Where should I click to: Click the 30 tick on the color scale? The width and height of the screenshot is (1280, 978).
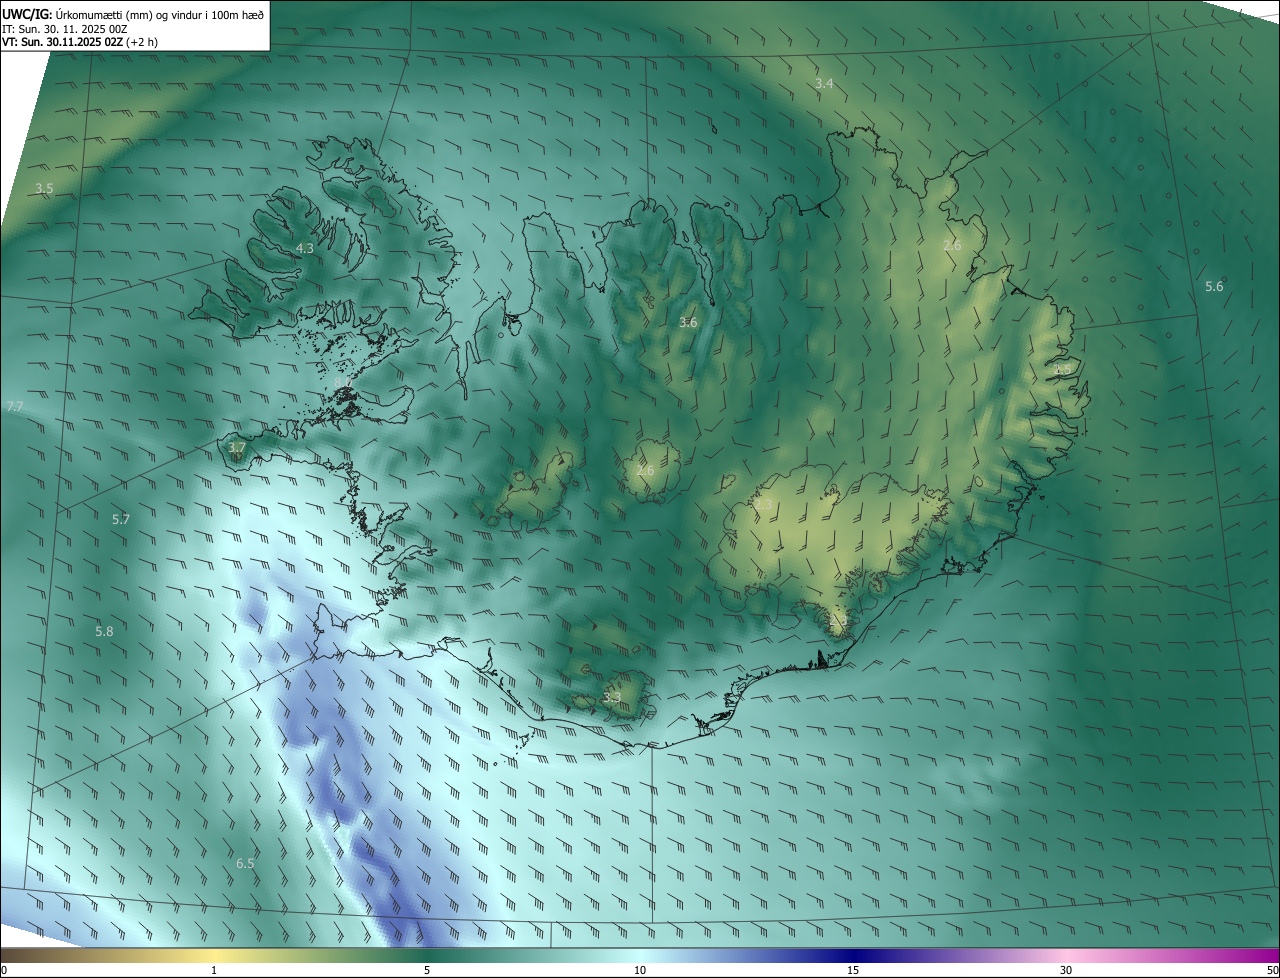click(x=1066, y=970)
